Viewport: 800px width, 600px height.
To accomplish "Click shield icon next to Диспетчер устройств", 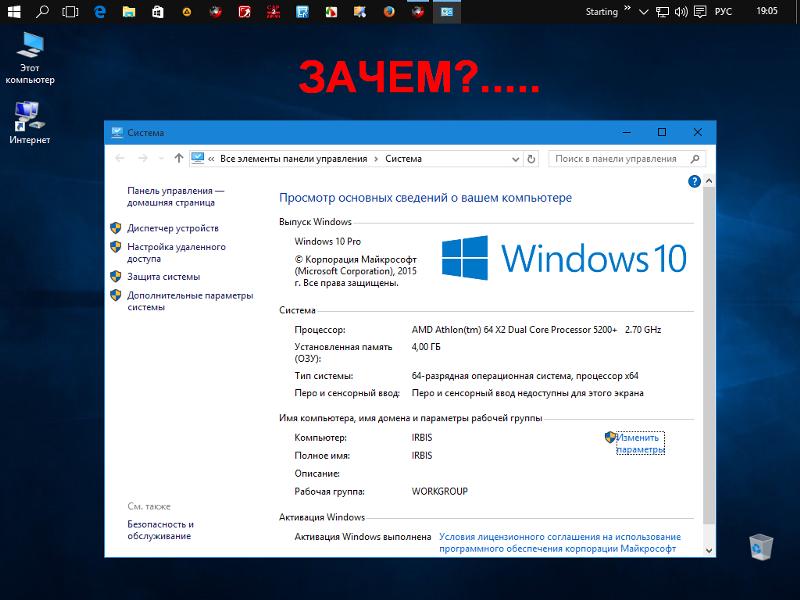I will point(116,228).
